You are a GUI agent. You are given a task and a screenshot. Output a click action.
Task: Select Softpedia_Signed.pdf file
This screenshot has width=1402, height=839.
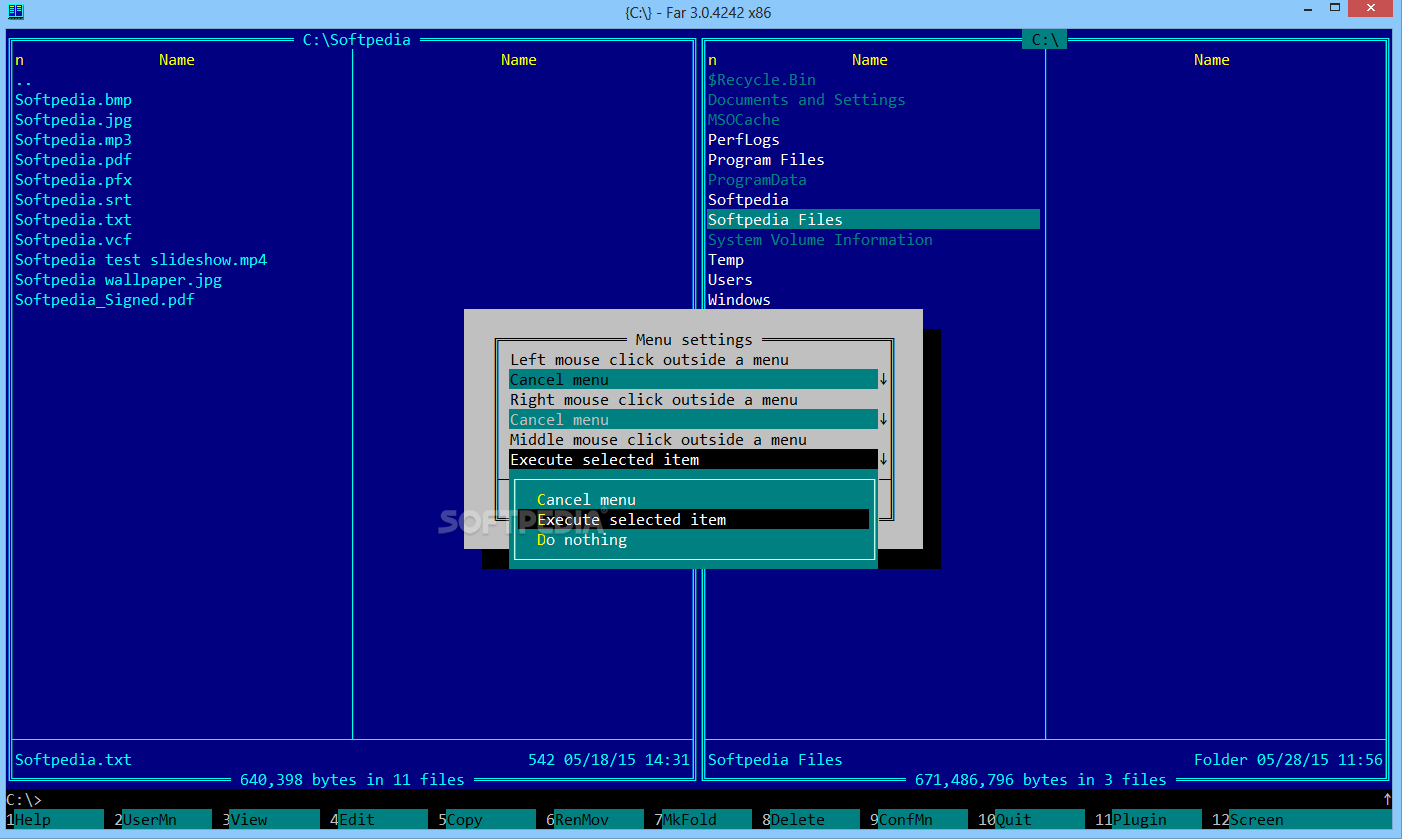click(x=105, y=300)
